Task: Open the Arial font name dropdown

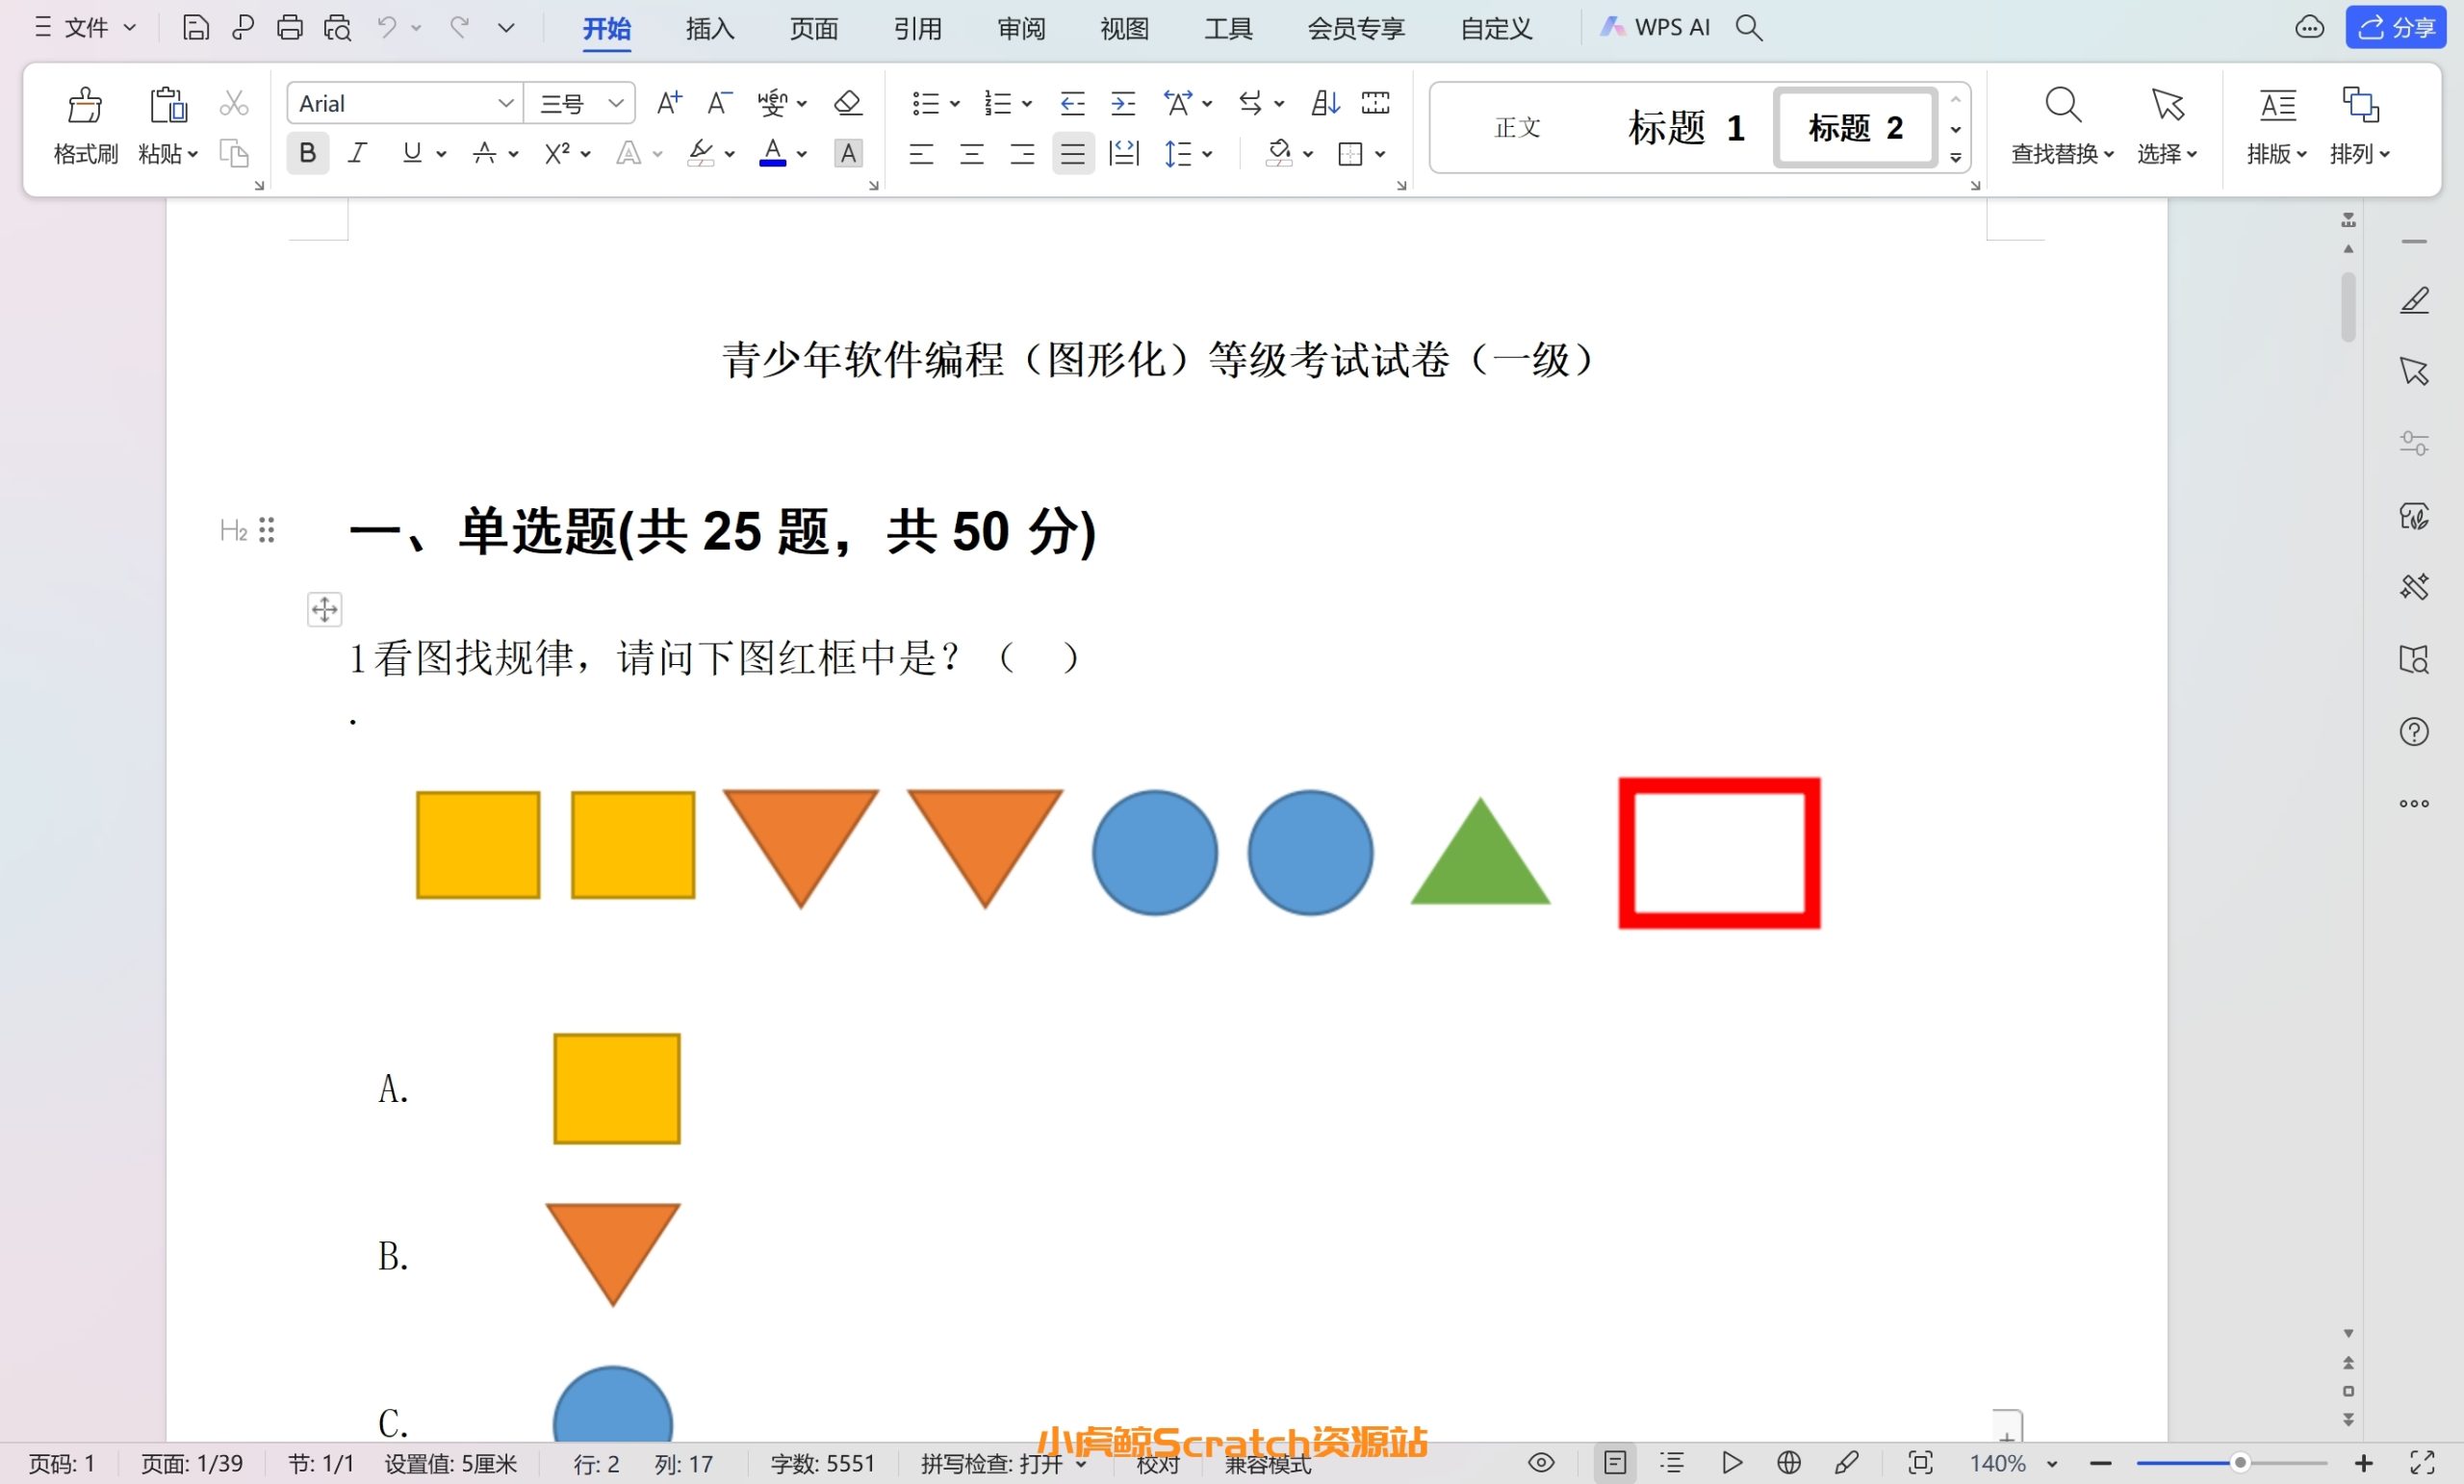Action: pyautogui.click(x=506, y=103)
